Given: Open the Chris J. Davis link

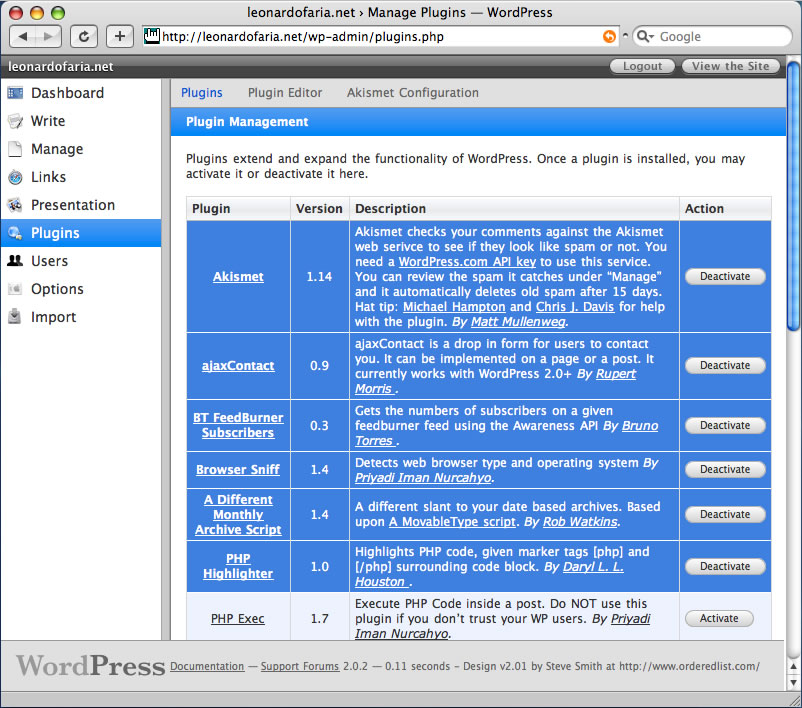Looking at the screenshot, I should pos(575,306).
